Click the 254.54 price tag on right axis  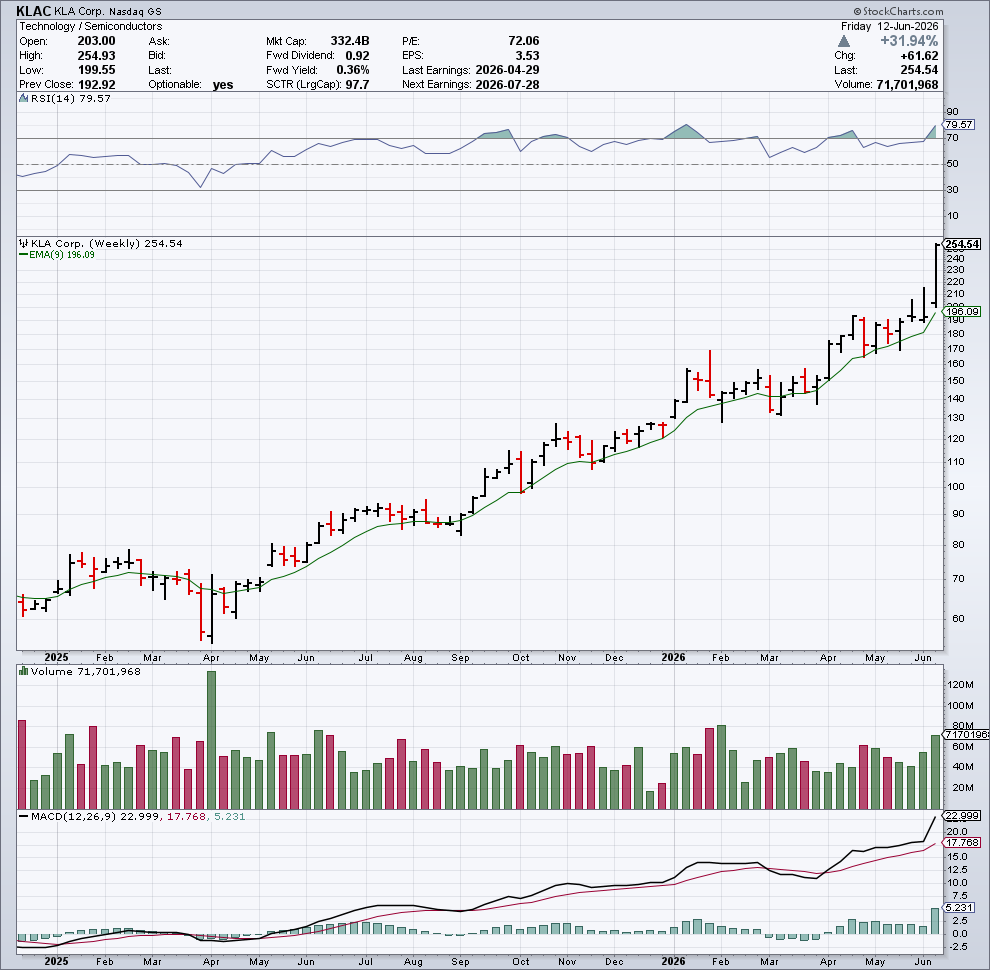point(962,244)
